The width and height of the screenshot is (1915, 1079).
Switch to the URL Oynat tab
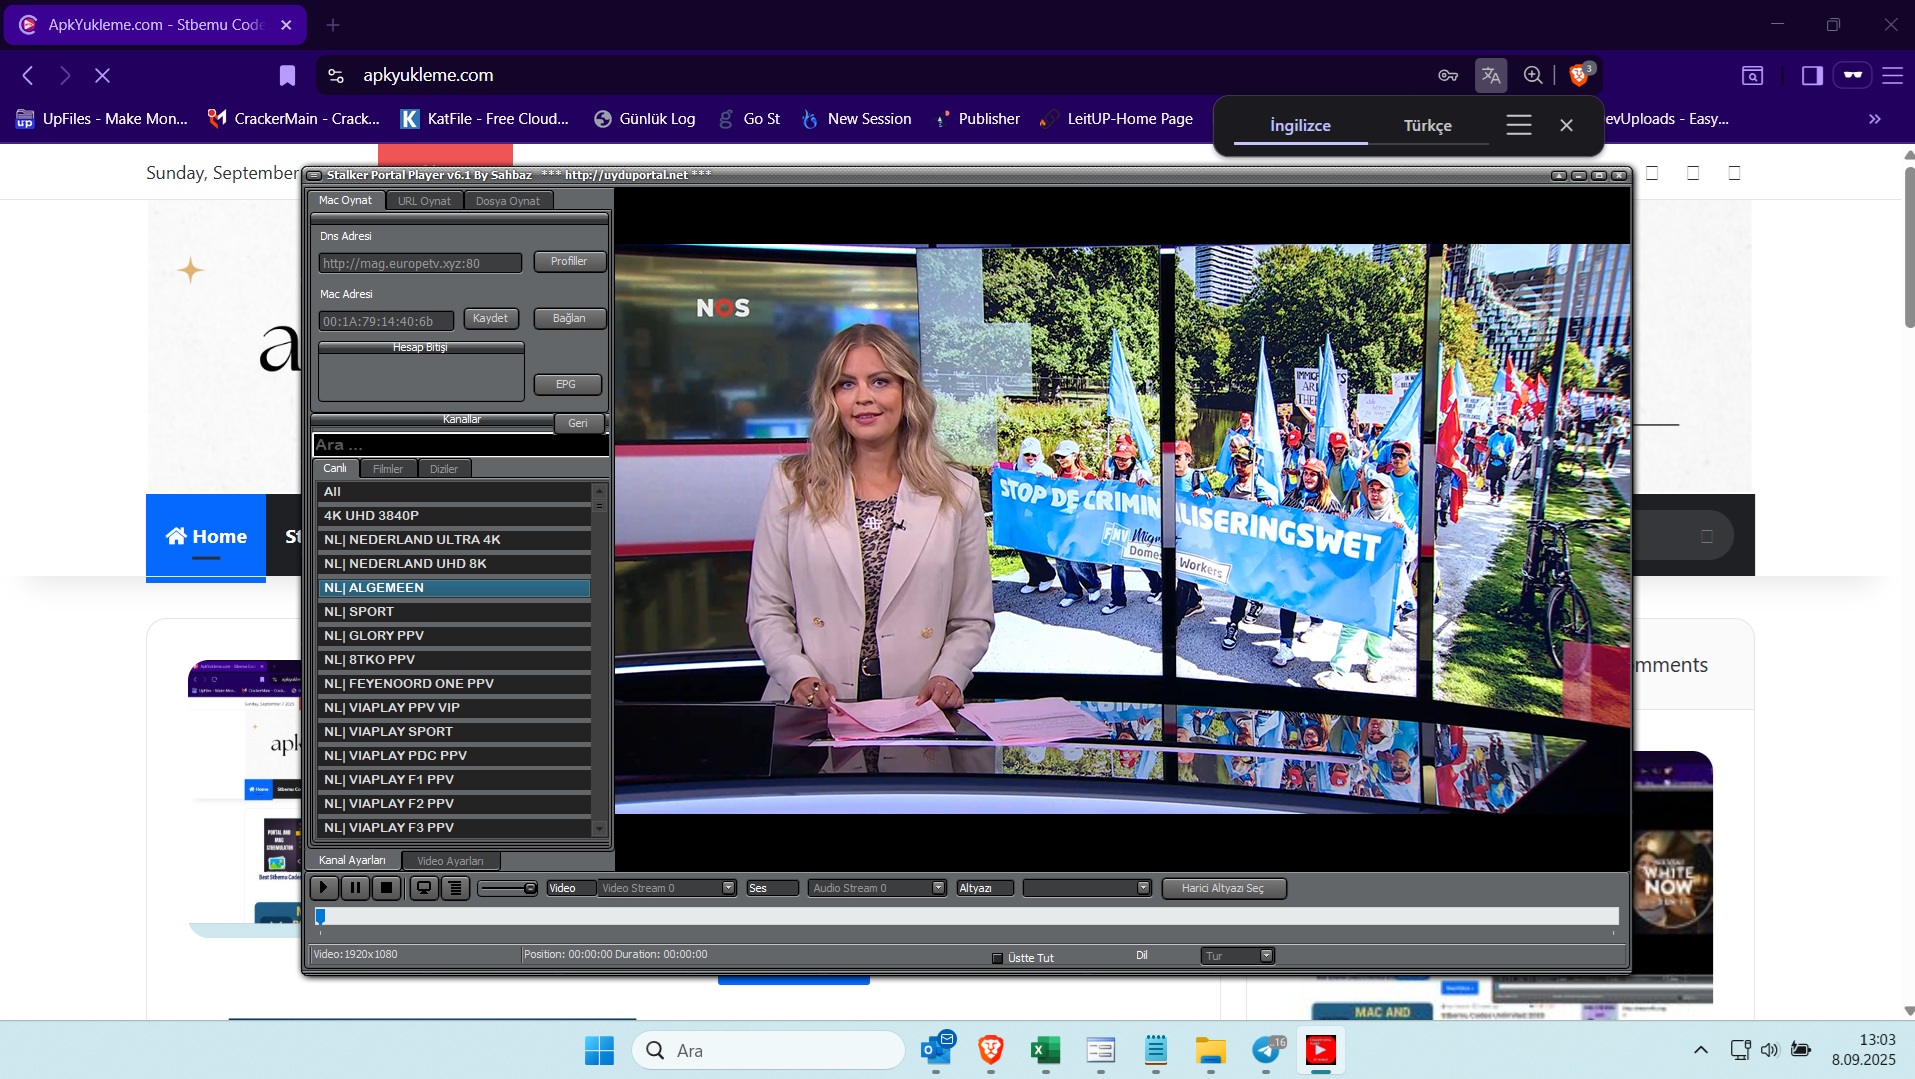(424, 201)
